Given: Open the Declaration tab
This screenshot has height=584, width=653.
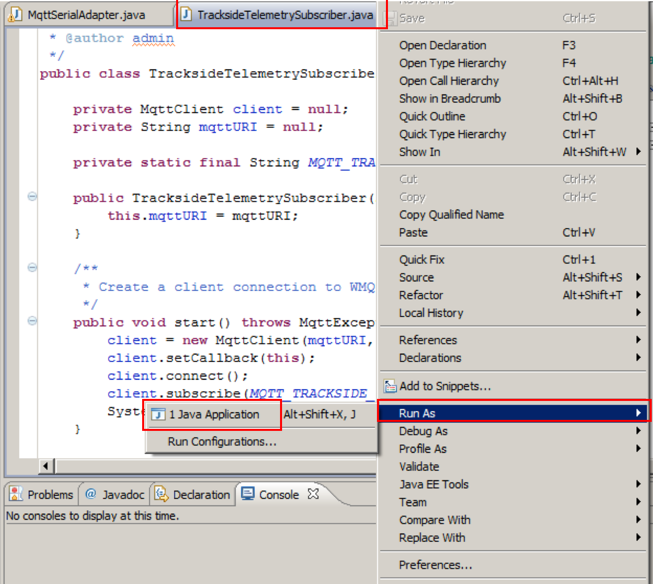Looking at the screenshot, I should point(192,494).
